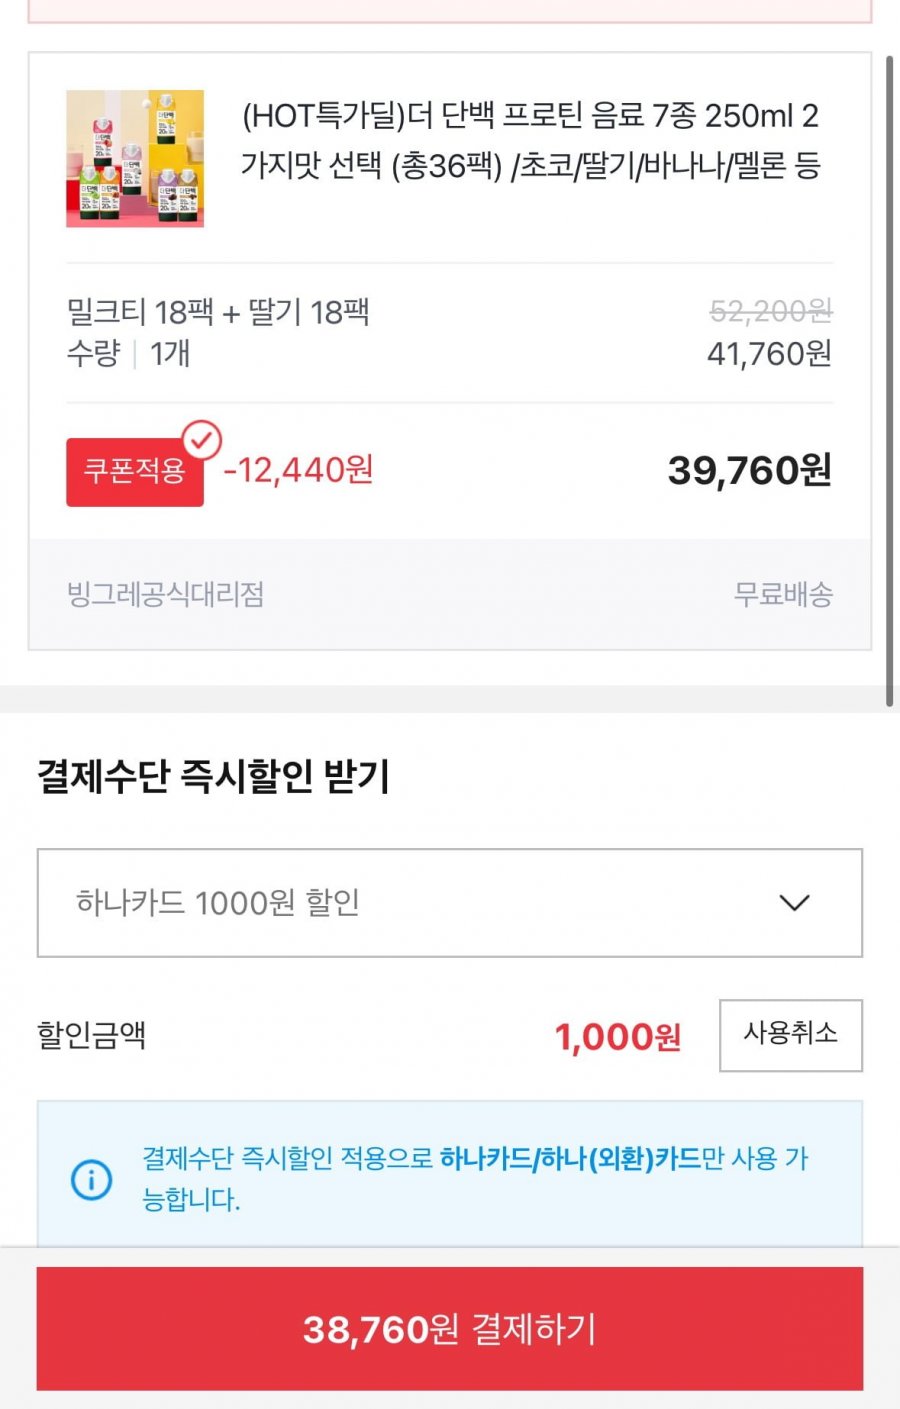Click the dropdown chevron arrow for card discount
The height and width of the screenshot is (1409, 900).
[794, 903]
